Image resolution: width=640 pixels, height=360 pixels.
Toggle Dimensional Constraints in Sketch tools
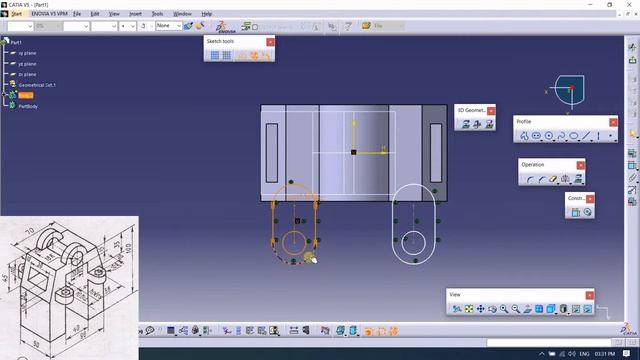pyautogui.click(x=266, y=56)
